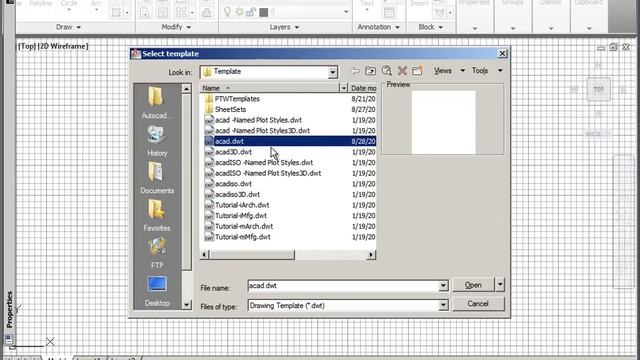Click the TOP face of the ViewCube

tap(598, 89)
